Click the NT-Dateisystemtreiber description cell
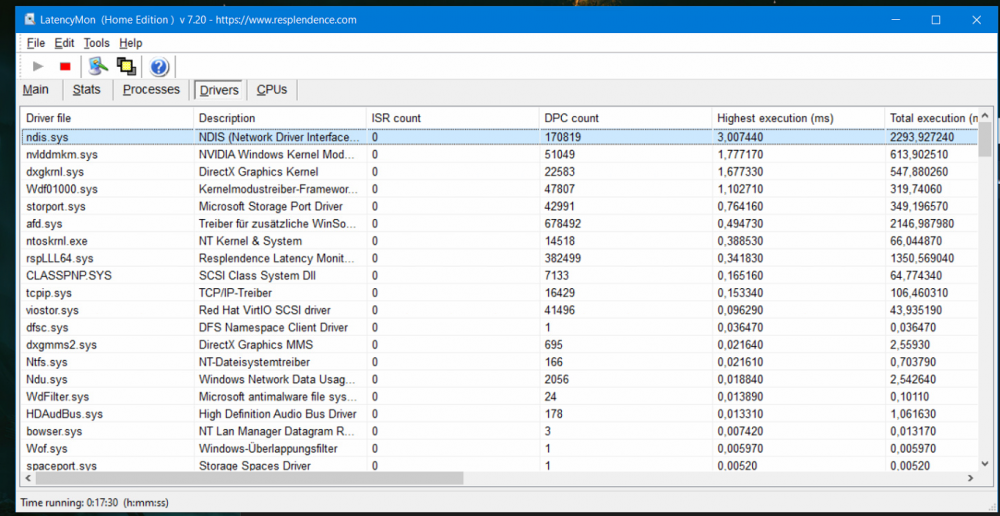The width and height of the screenshot is (1000, 516). pos(254,362)
